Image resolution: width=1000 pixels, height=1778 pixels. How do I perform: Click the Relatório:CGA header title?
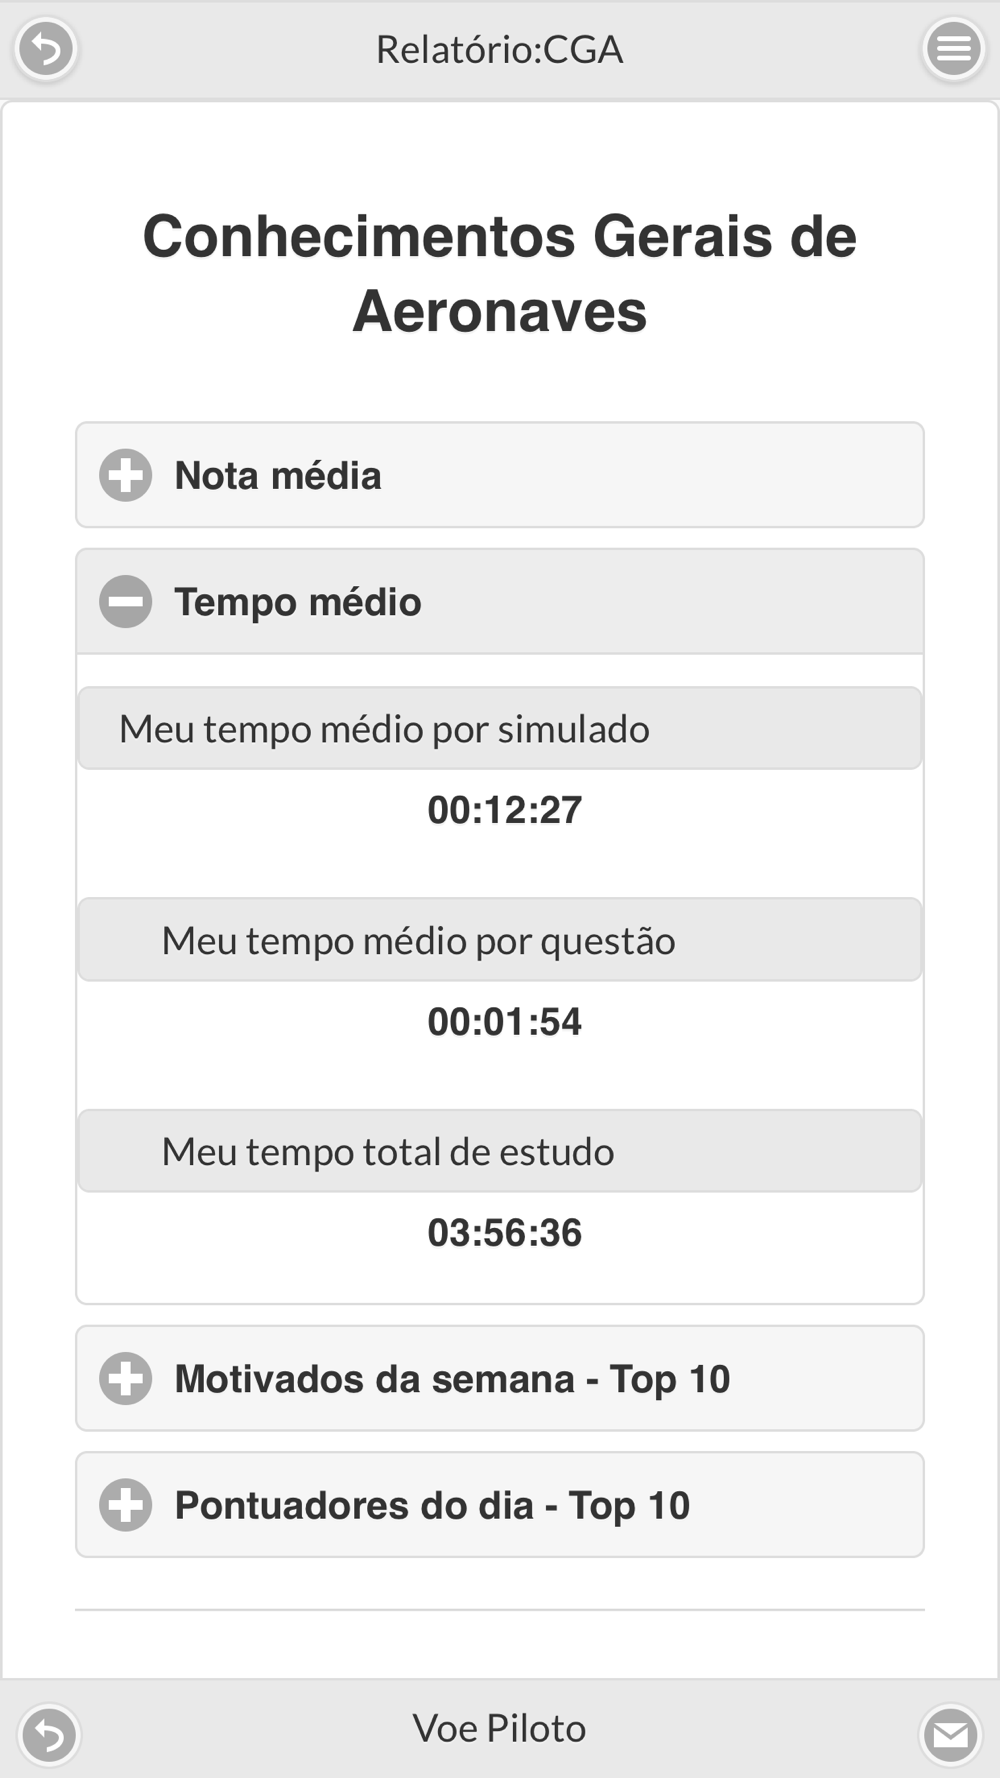coord(500,49)
